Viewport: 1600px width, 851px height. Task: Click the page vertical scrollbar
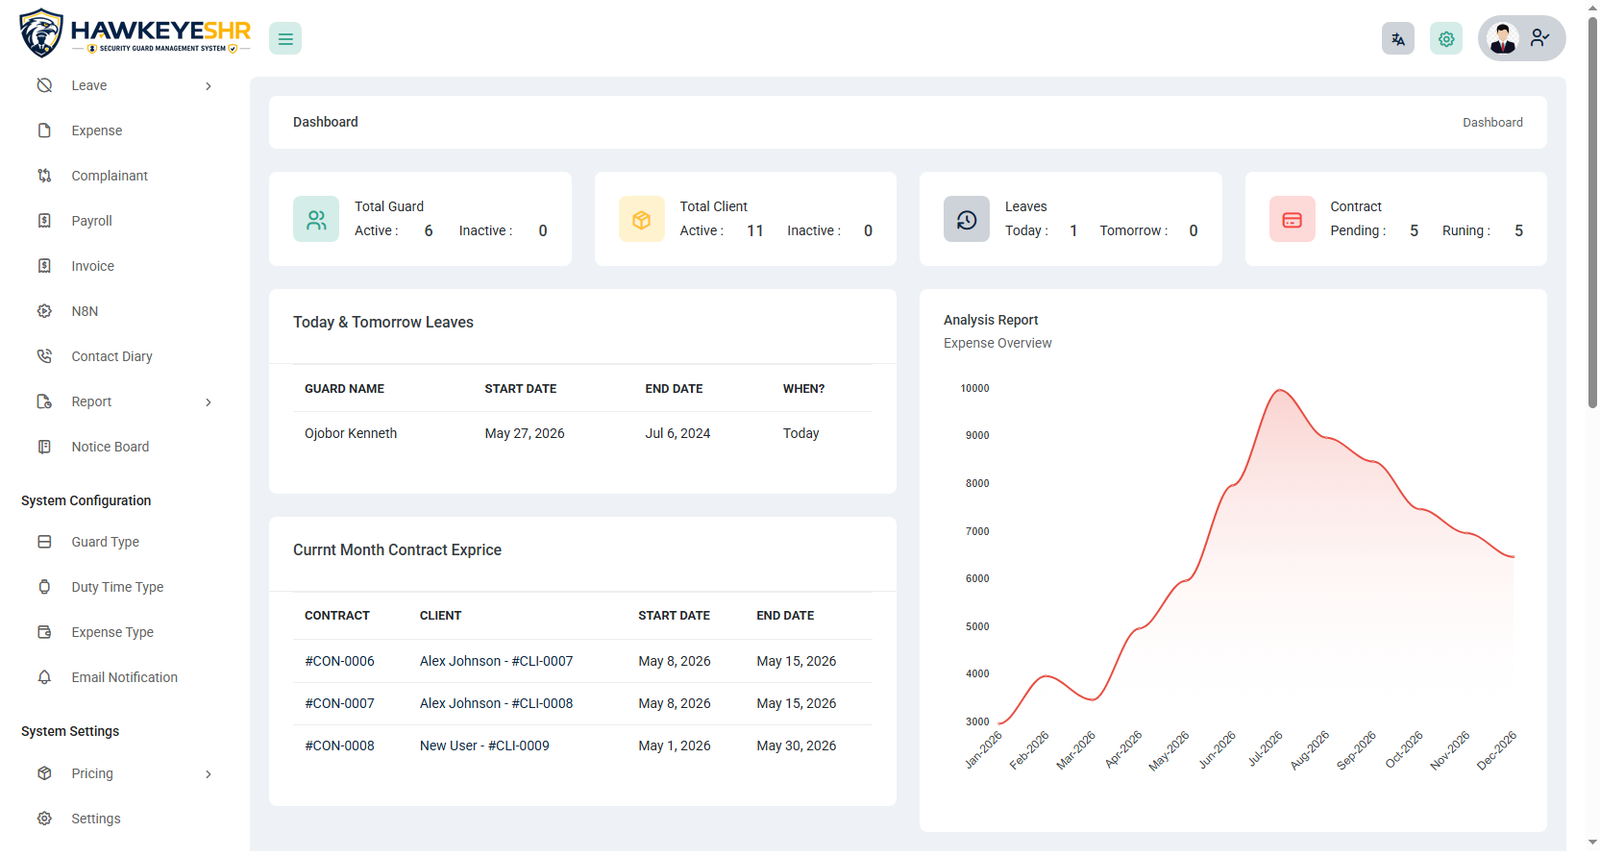pos(1592,210)
